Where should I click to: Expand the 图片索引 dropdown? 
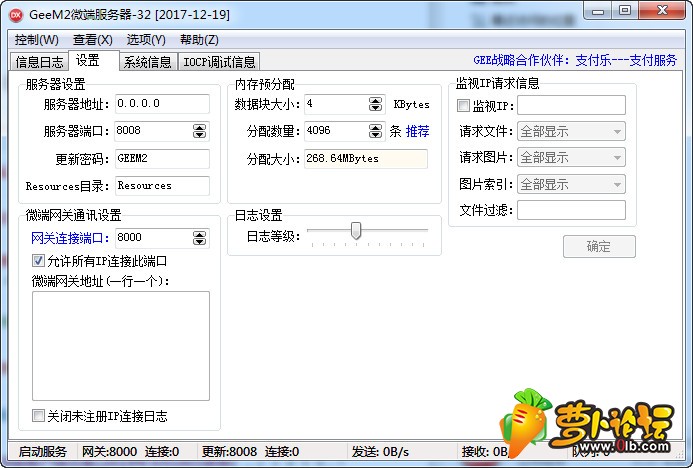[x=571, y=184]
